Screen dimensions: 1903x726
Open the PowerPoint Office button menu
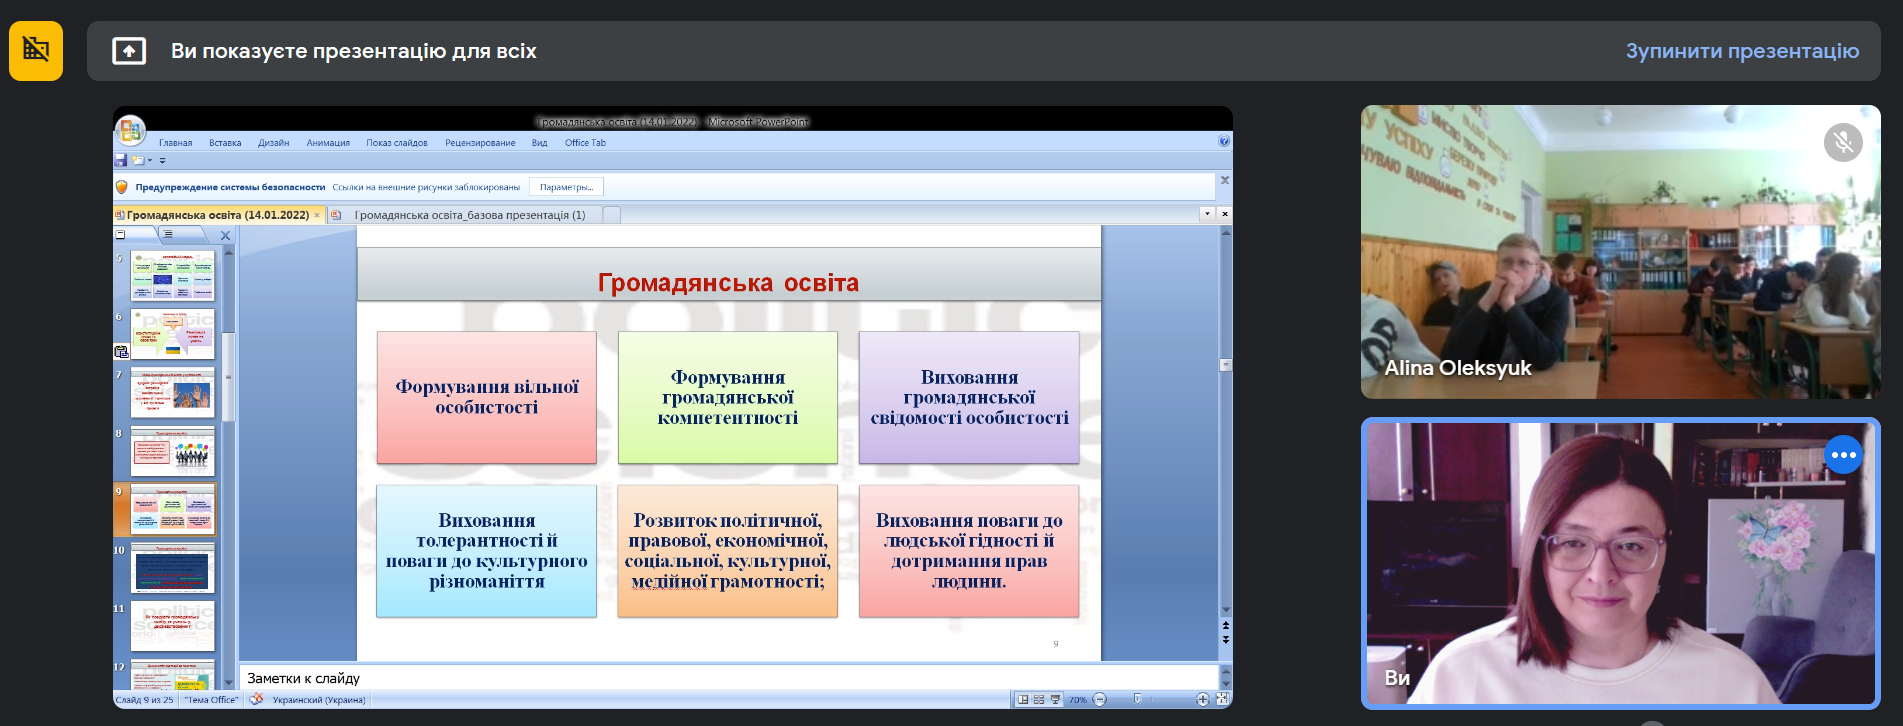pyautogui.click(x=130, y=130)
